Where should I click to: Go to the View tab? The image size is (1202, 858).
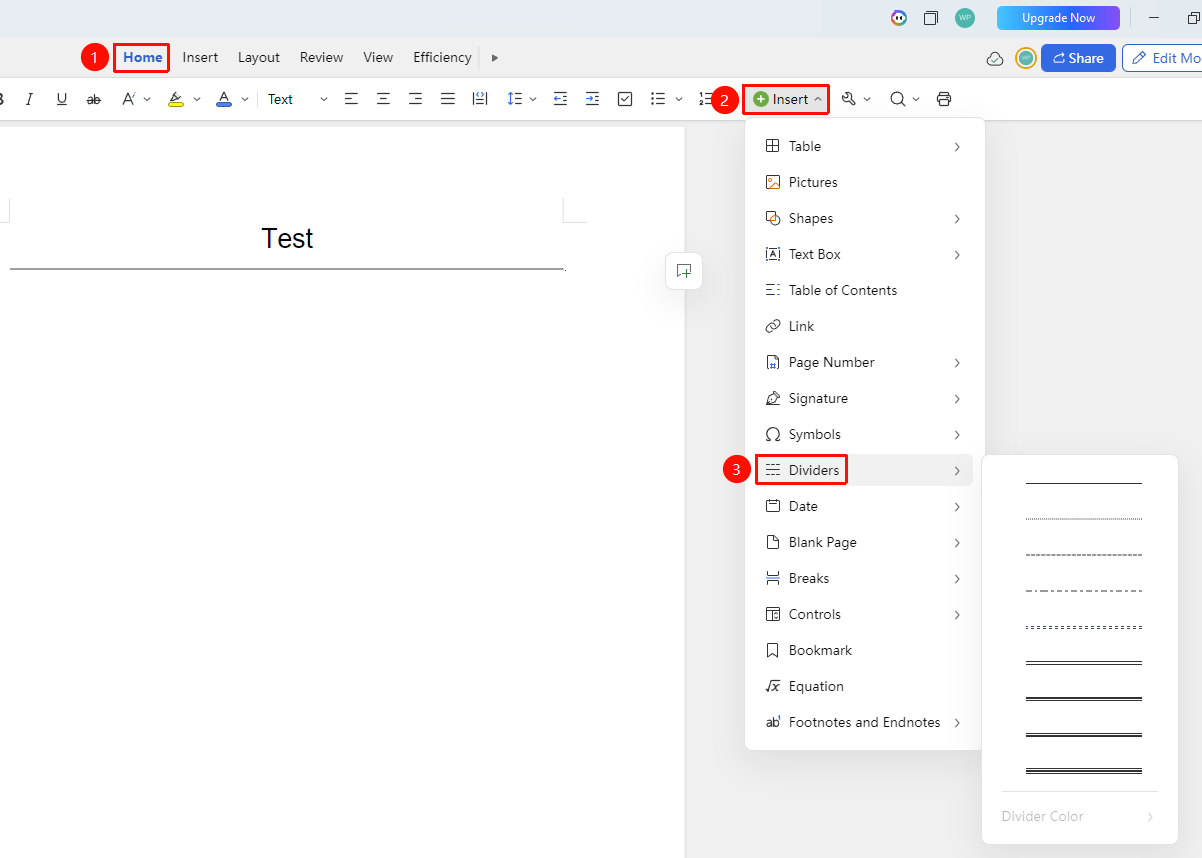pos(378,58)
